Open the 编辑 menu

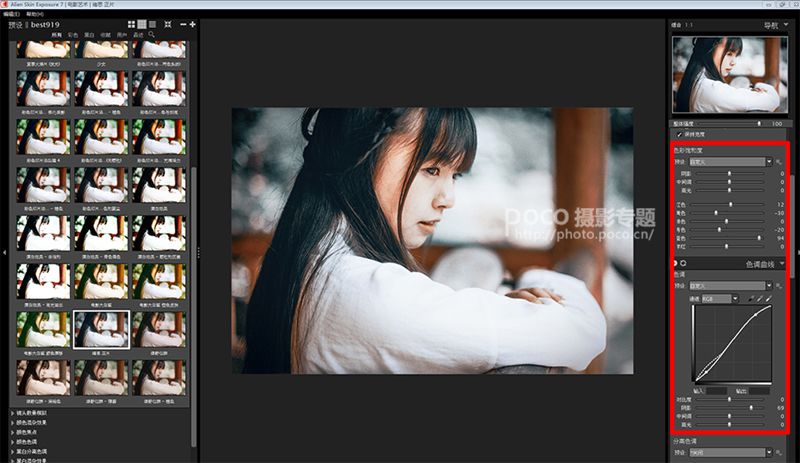[11, 14]
